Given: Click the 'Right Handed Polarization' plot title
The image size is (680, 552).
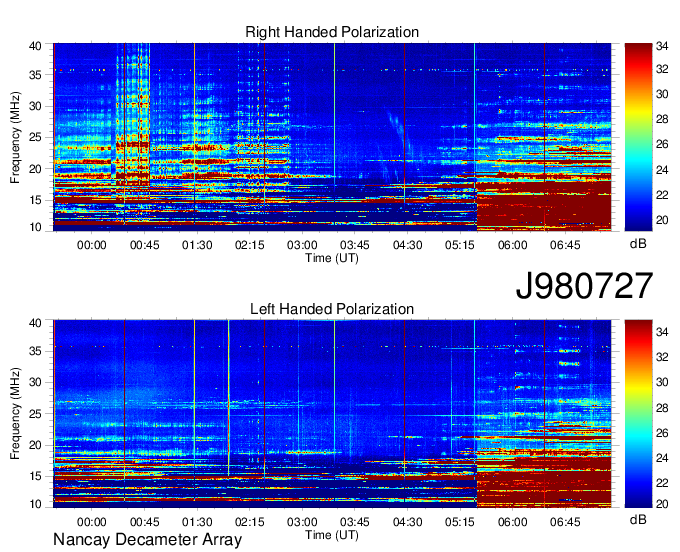Looking at the screenshot, I should (x=332, y=32).
